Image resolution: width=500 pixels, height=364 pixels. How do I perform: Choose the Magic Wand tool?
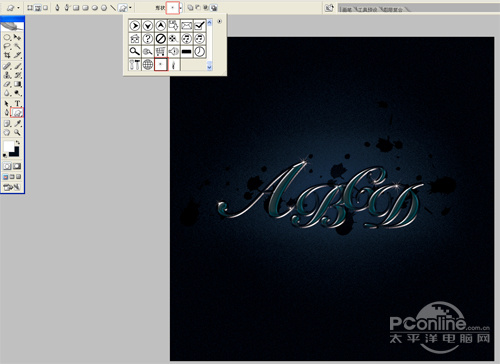coord(18,46)
